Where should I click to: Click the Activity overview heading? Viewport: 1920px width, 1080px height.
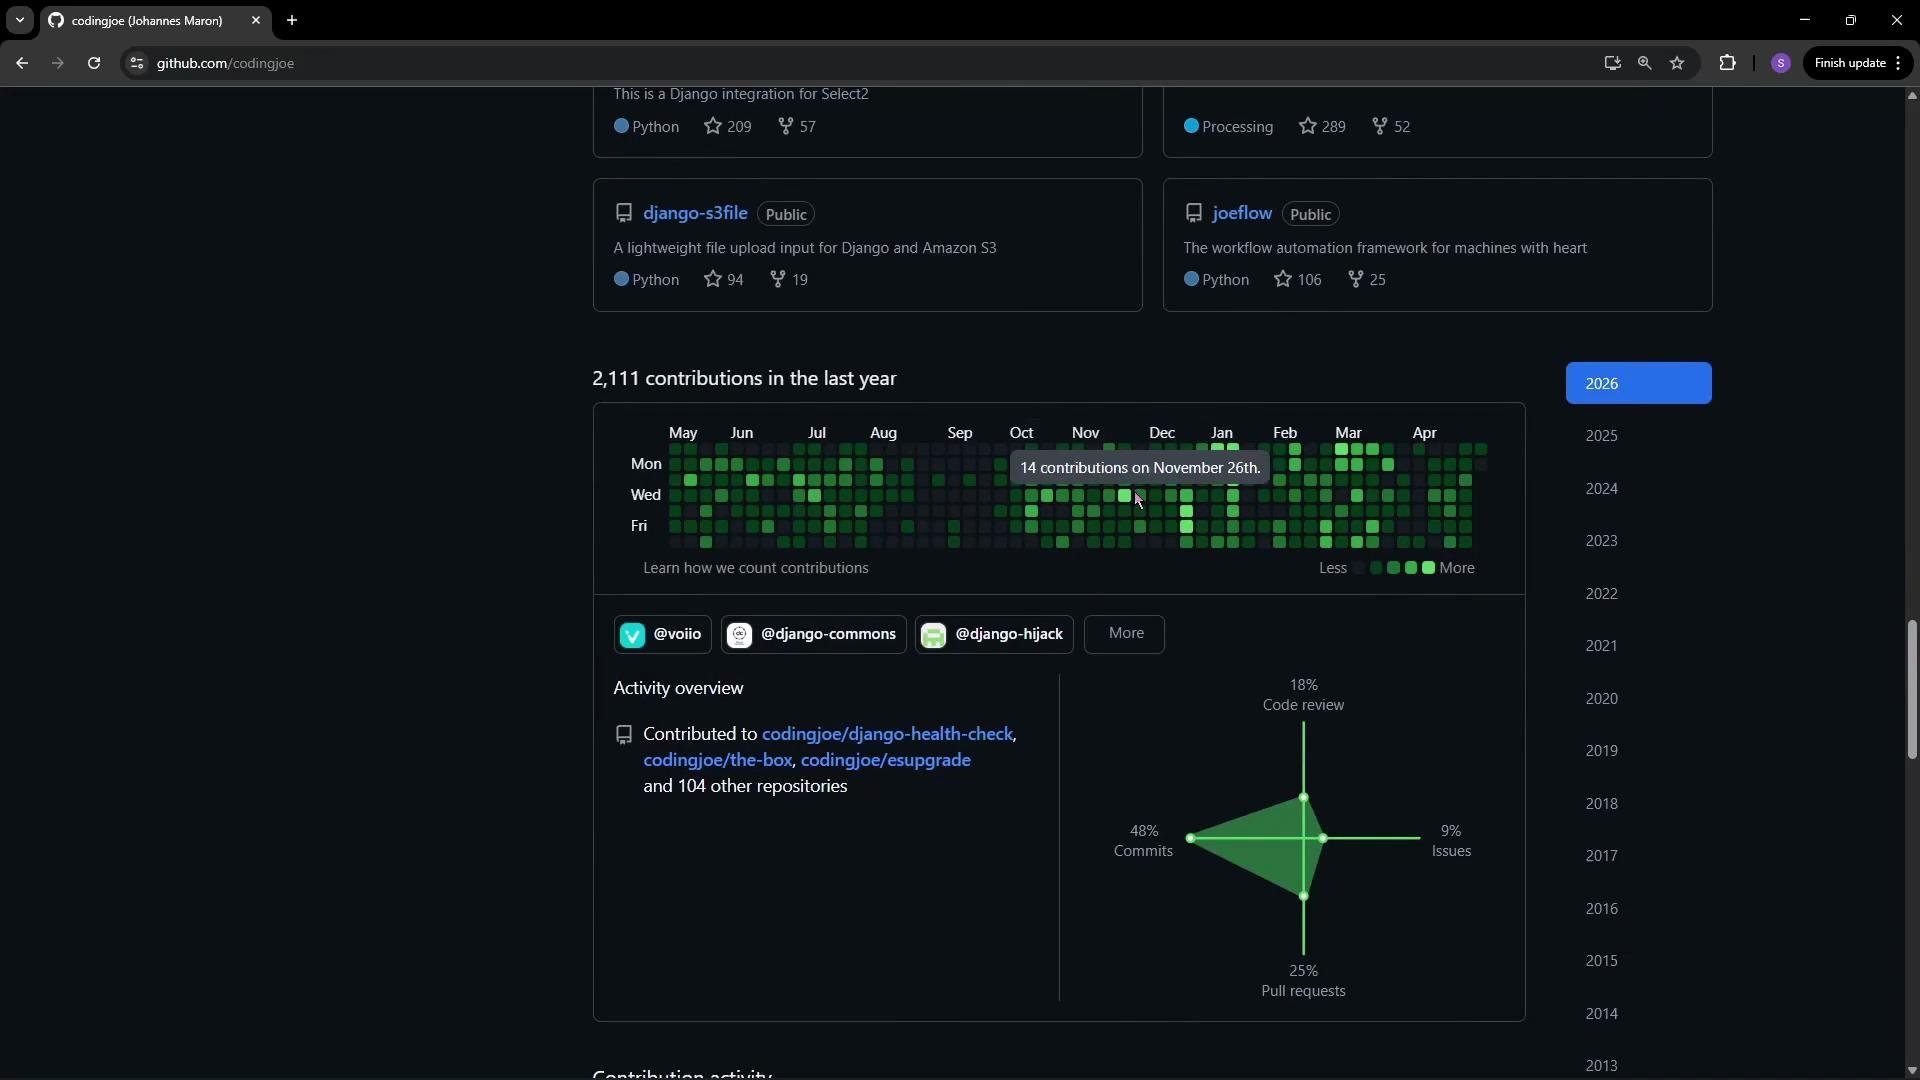click(x=678, y=688)
